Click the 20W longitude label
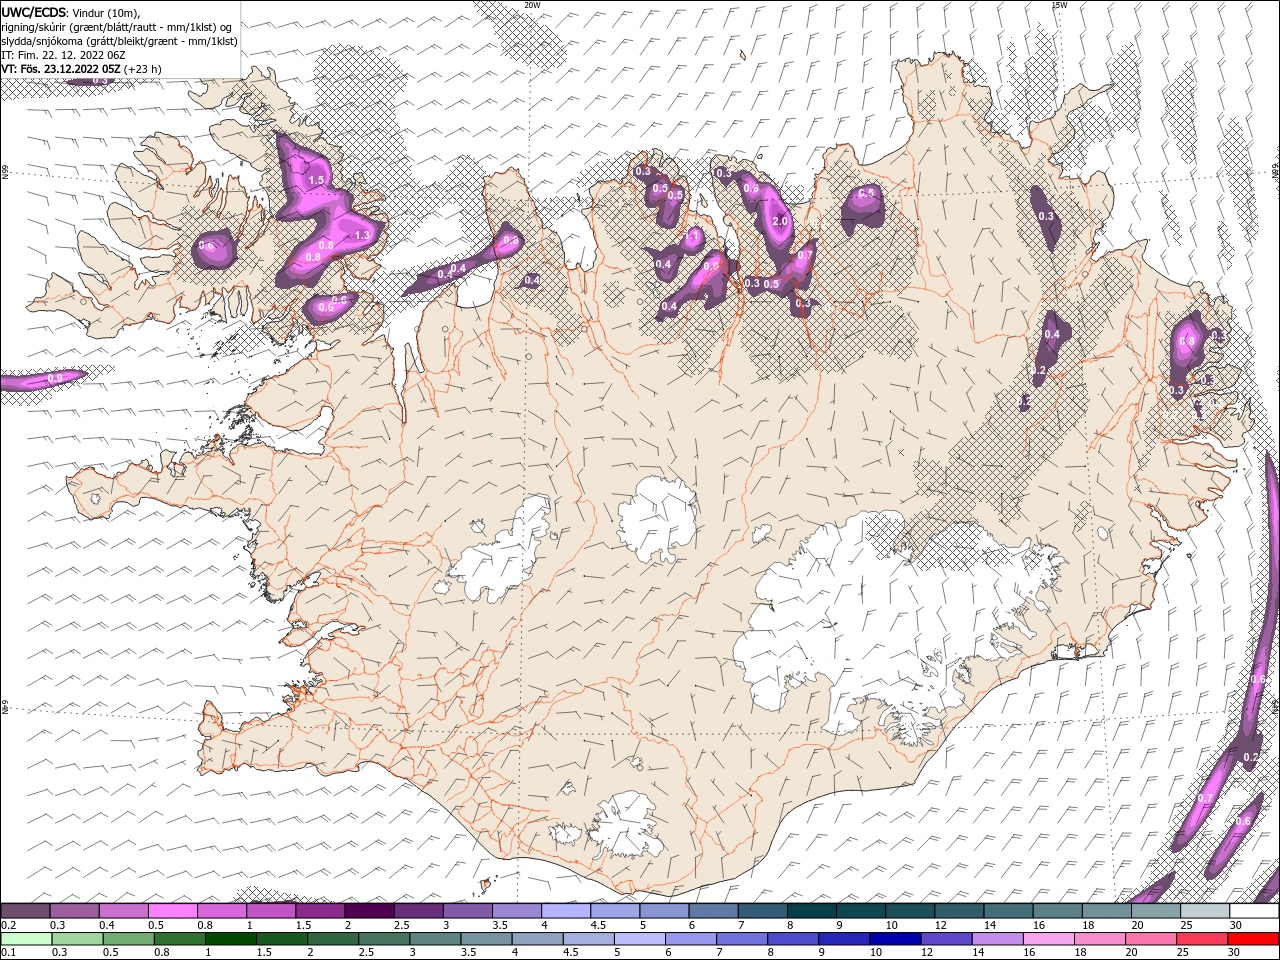Viewport: 1280px width, 960px height. click(x=532, y=5)
